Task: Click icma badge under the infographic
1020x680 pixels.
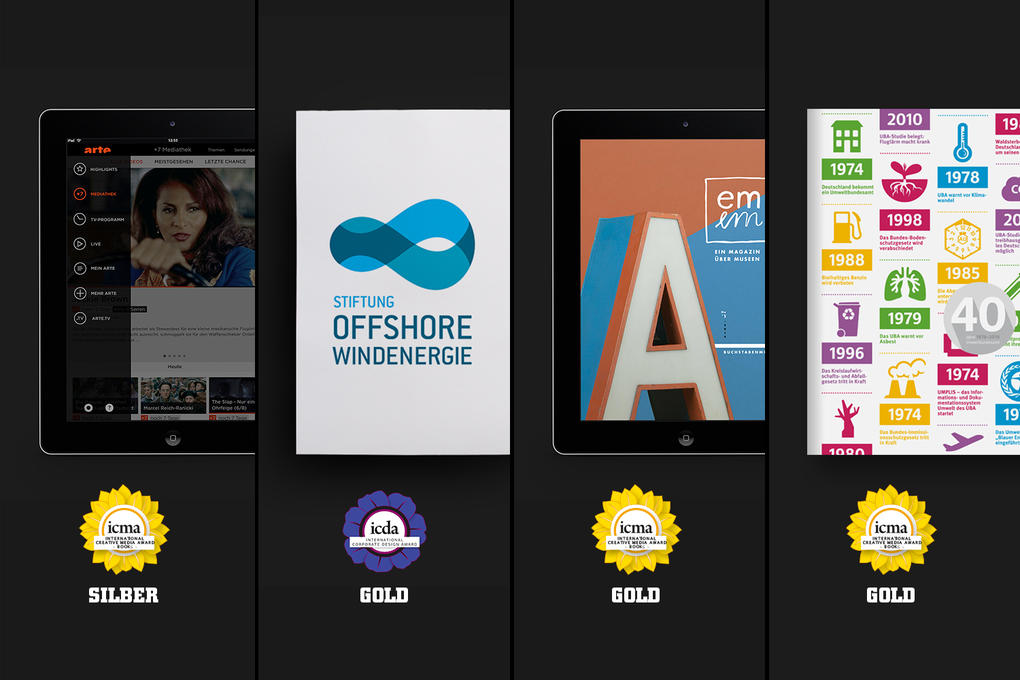Action: click(x=891, y=530)
